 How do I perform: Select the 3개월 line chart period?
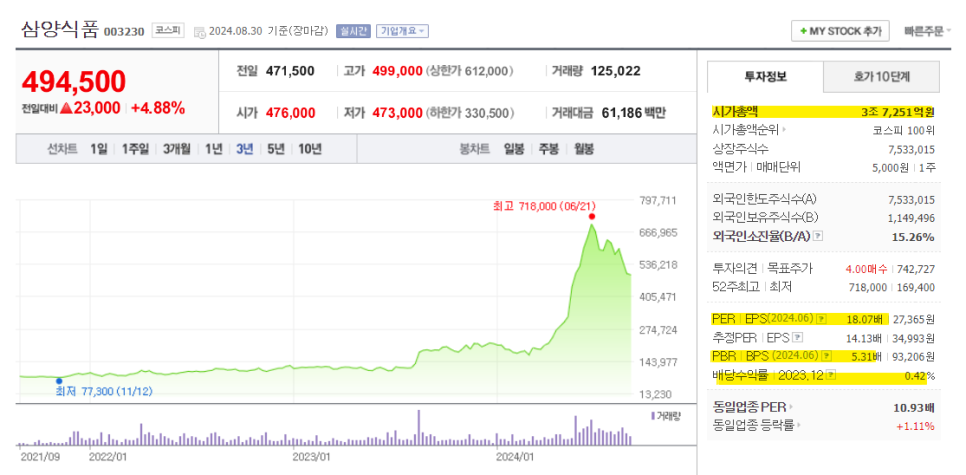(x=177, y=149)
